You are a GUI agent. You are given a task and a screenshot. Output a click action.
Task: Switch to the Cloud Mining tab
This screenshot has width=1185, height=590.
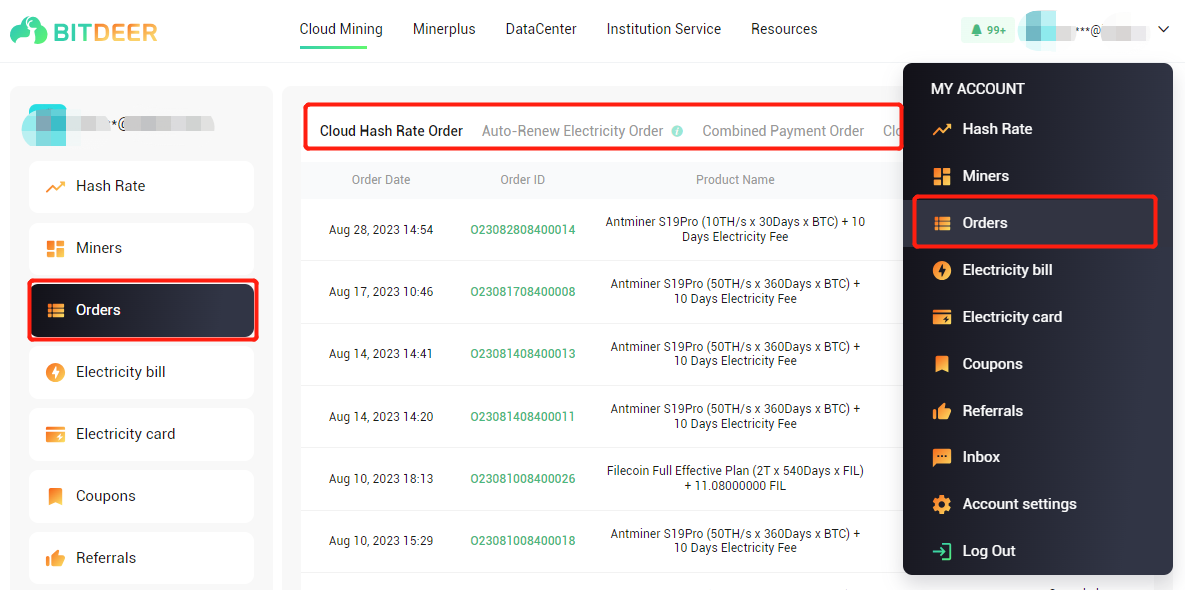click(x=340, y=29)
